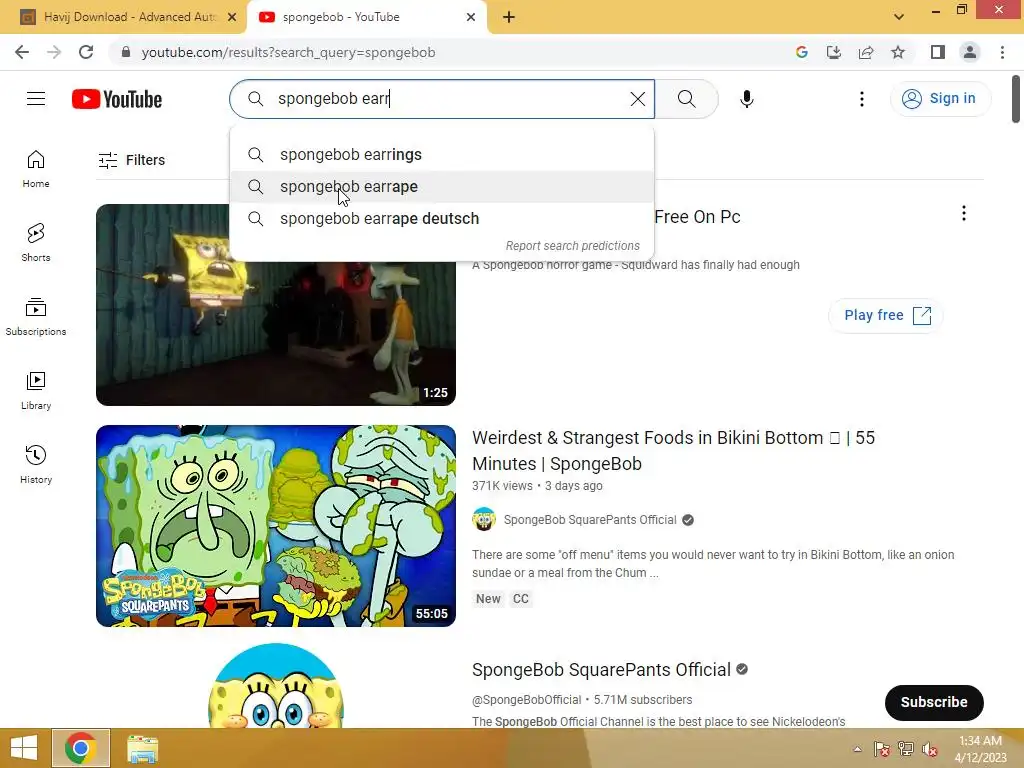Start voice search with the microphone

tap(746, 99)
